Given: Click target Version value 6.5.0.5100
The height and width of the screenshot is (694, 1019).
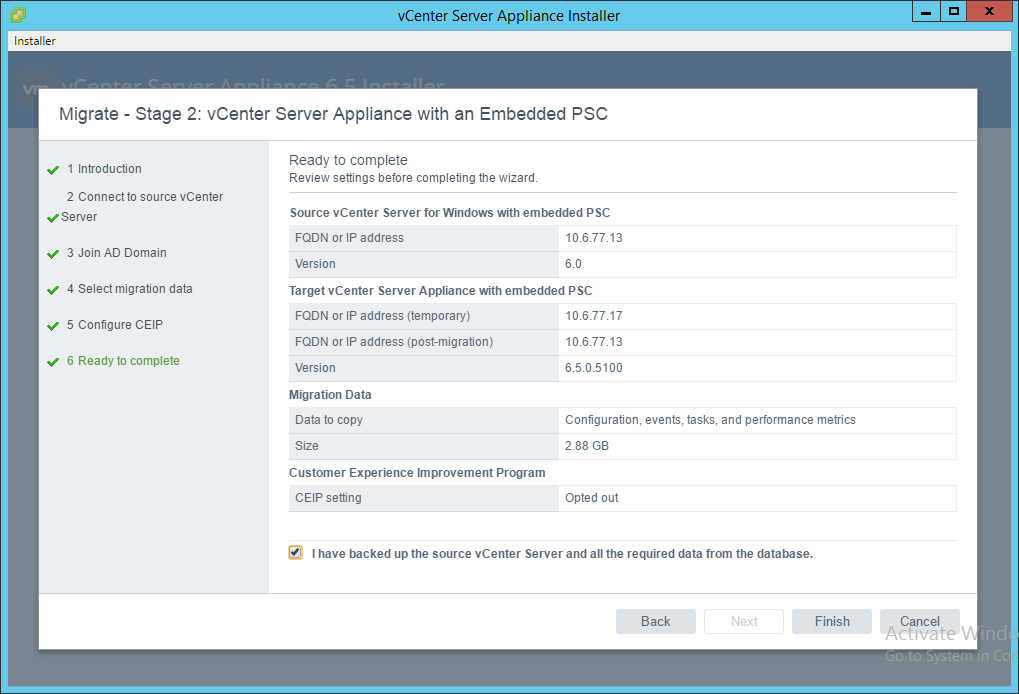Looking at the screenshot, I should pos(593,368).
